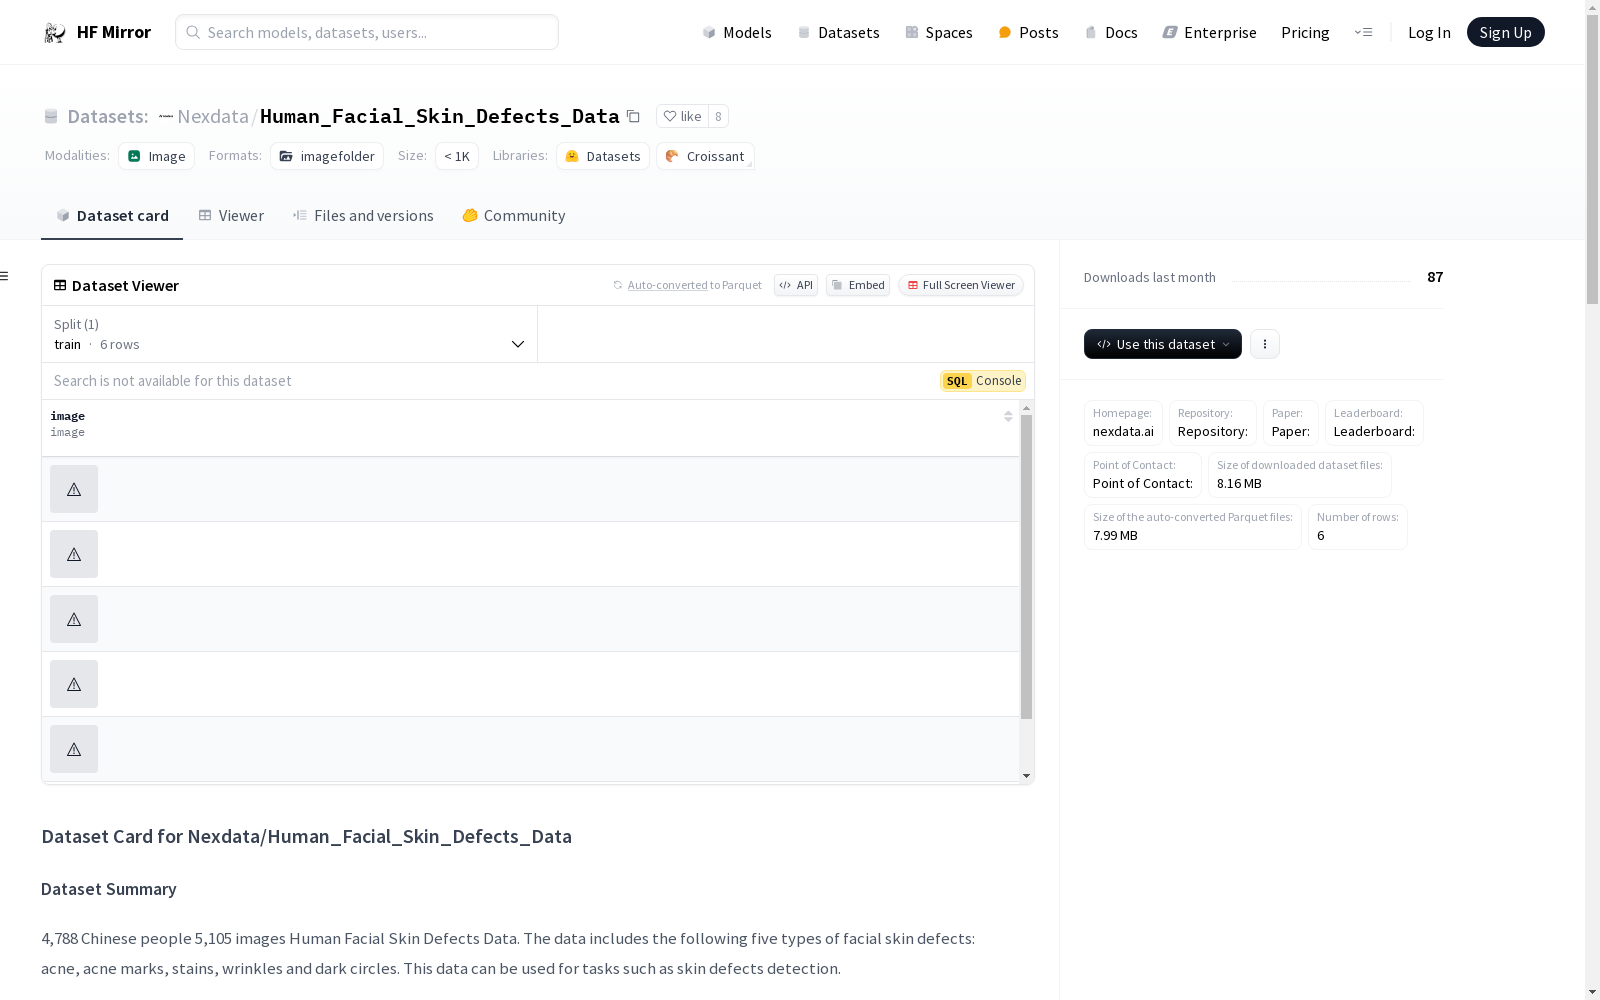1600x1000 pixels.
Task: Click the like count 8
Action: coord(718,116)
